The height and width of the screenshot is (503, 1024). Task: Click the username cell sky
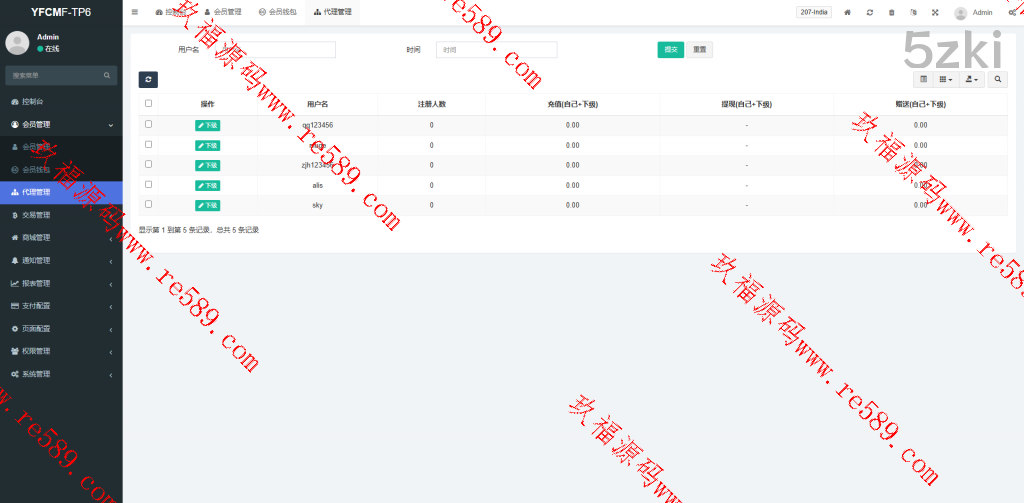point(317,205)
